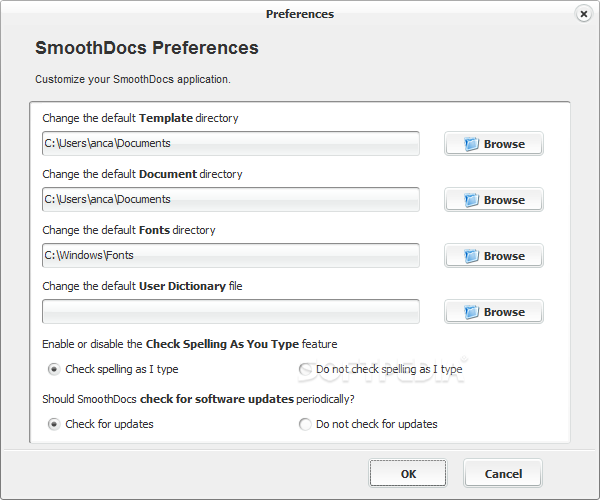
Task: Select "Do not check spelling as I type"
Action: 305,369
